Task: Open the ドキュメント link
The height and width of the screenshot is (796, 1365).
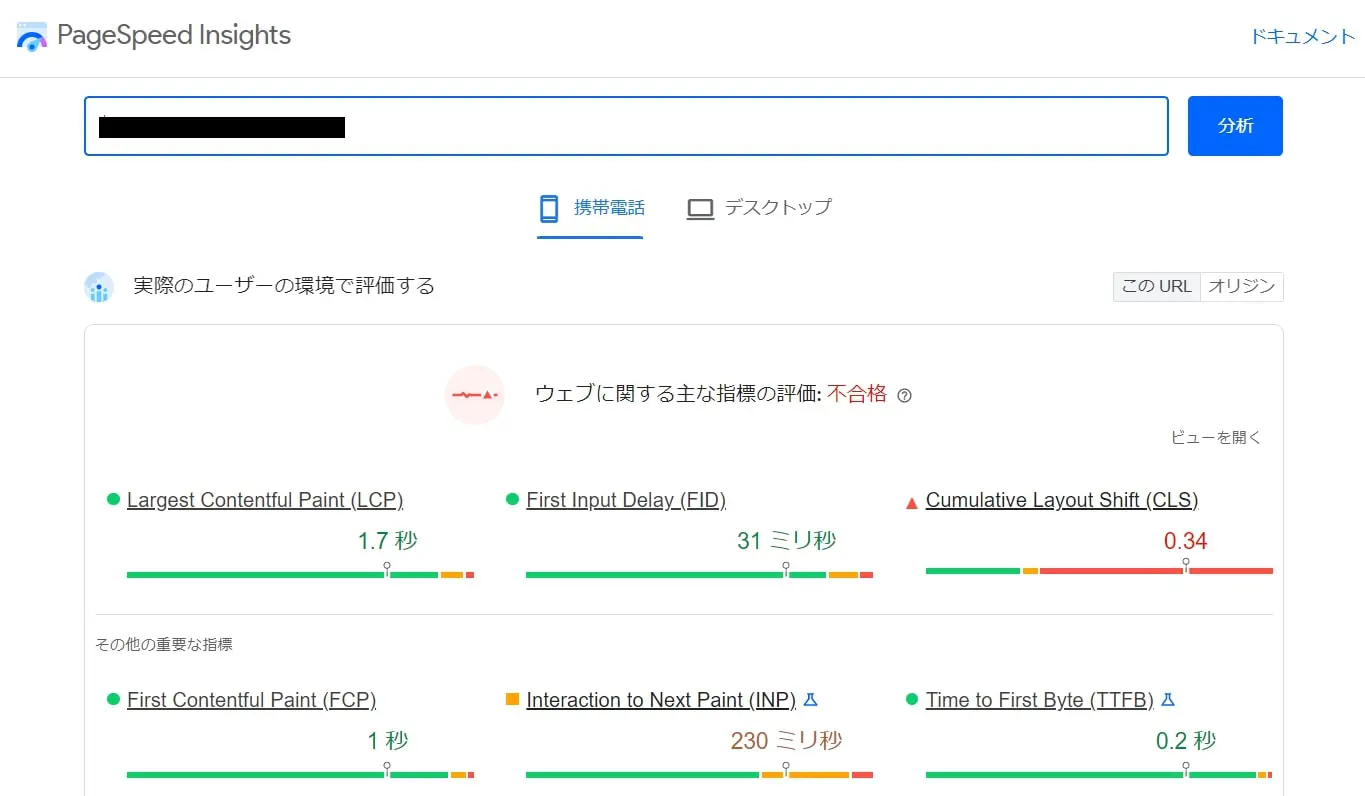Action: tap(1303, 37)
